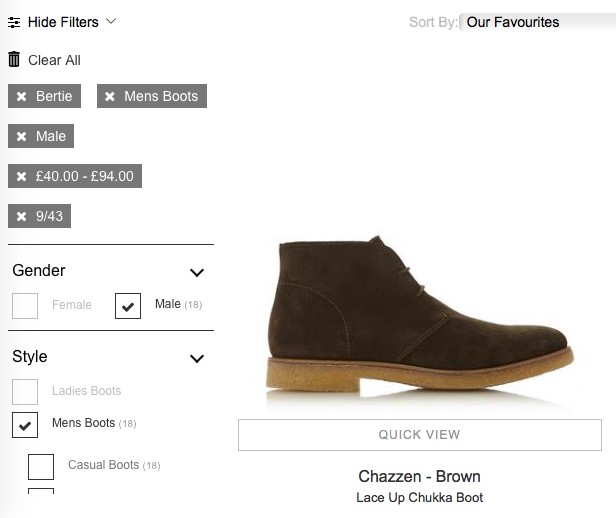The image size is (616, 518).
Task: Collapse the Gender filter section chevron
Action: [x=197, y=273]
